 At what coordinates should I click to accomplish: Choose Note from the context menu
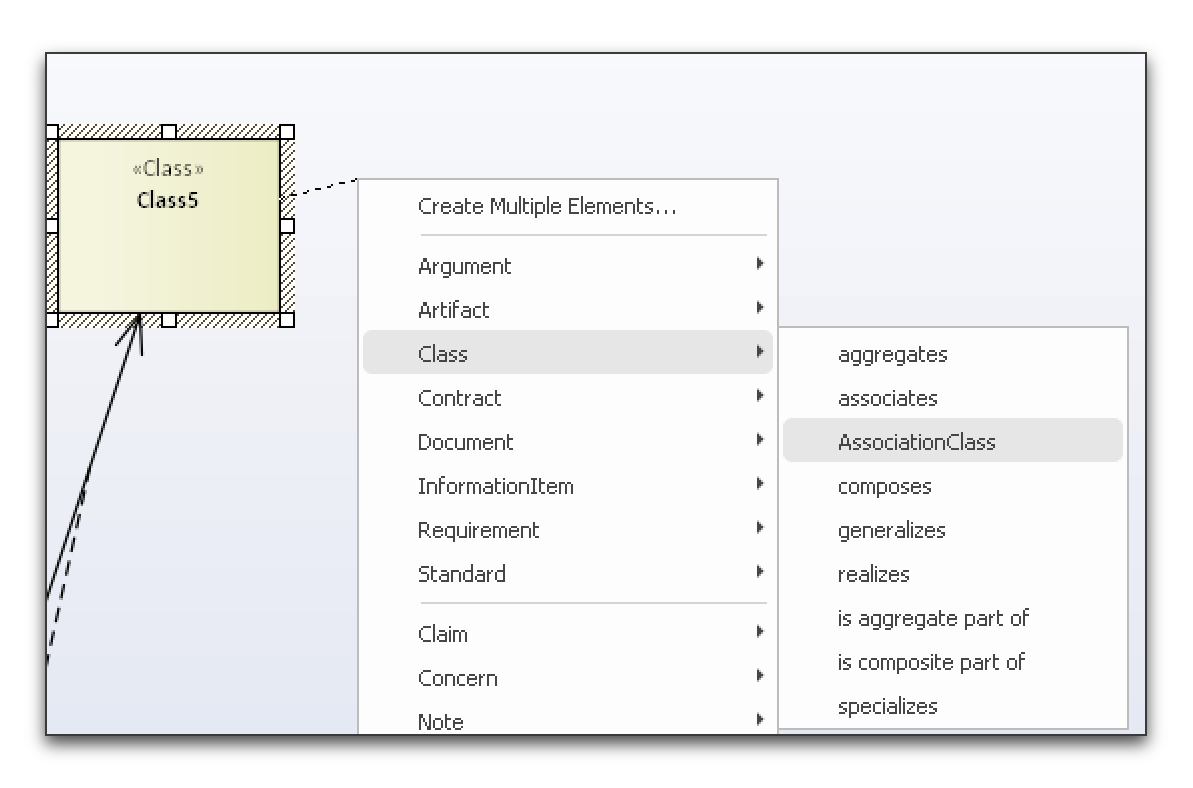pyautogui.click(x=440, y=720)
